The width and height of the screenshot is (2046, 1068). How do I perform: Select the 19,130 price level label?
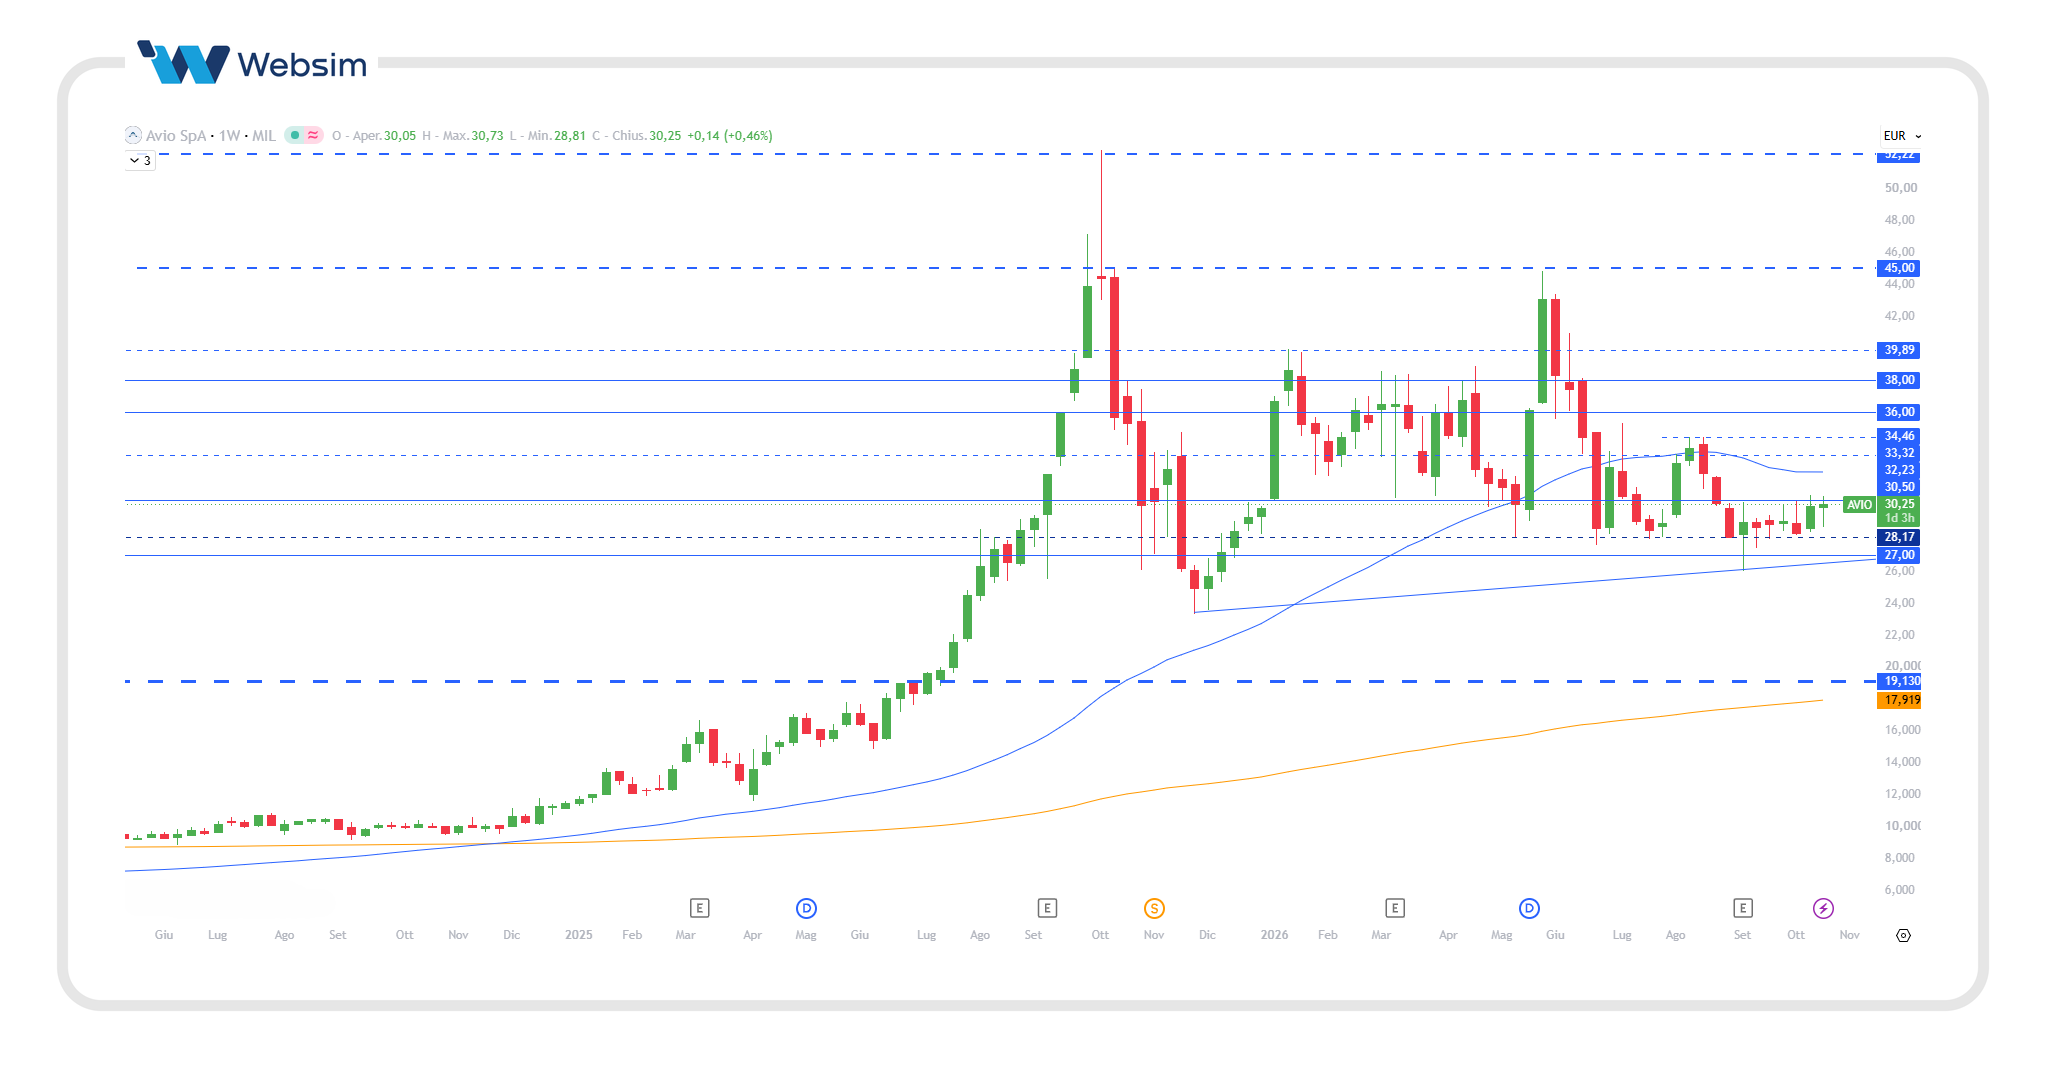click(x=1900, y=681)
